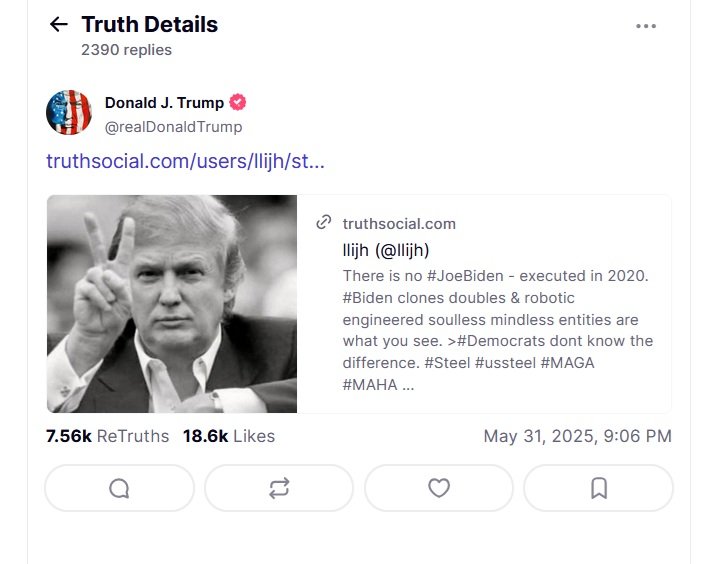Click the chain link icon in preview card
Screen dimensions: 722x564
[x=324, y=223]
